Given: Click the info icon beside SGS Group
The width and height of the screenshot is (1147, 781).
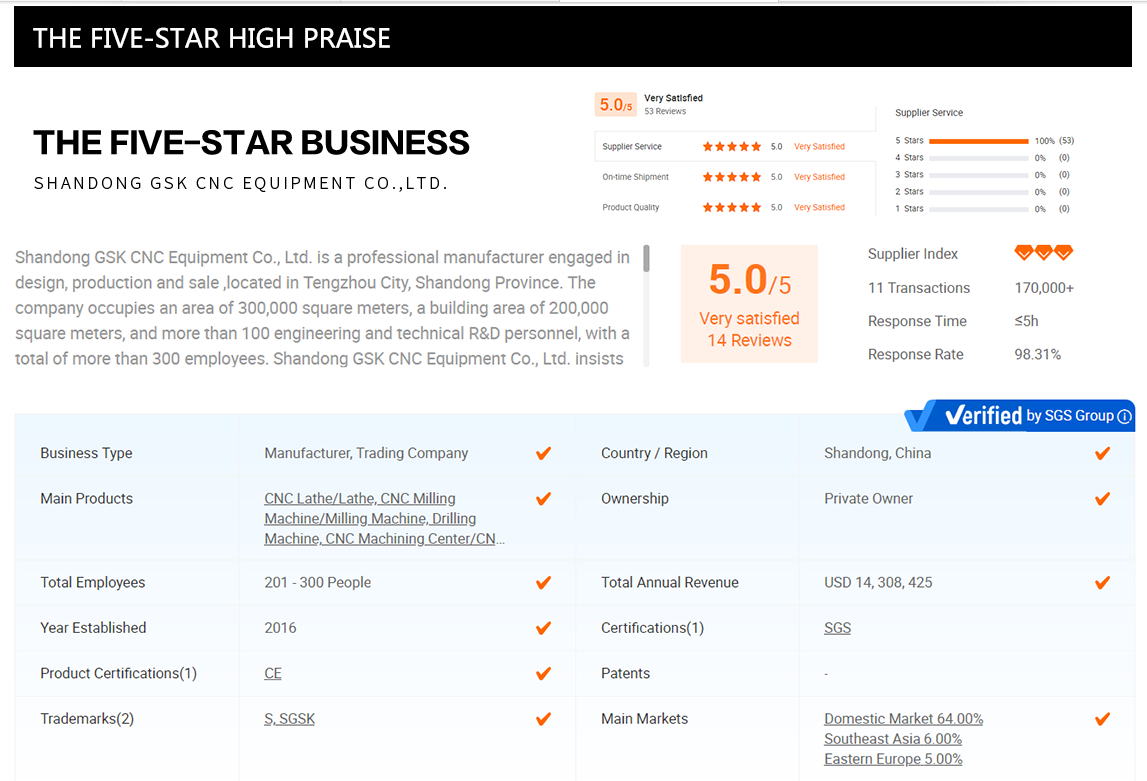Looking at the screenshot, I should pos(1125,416).
